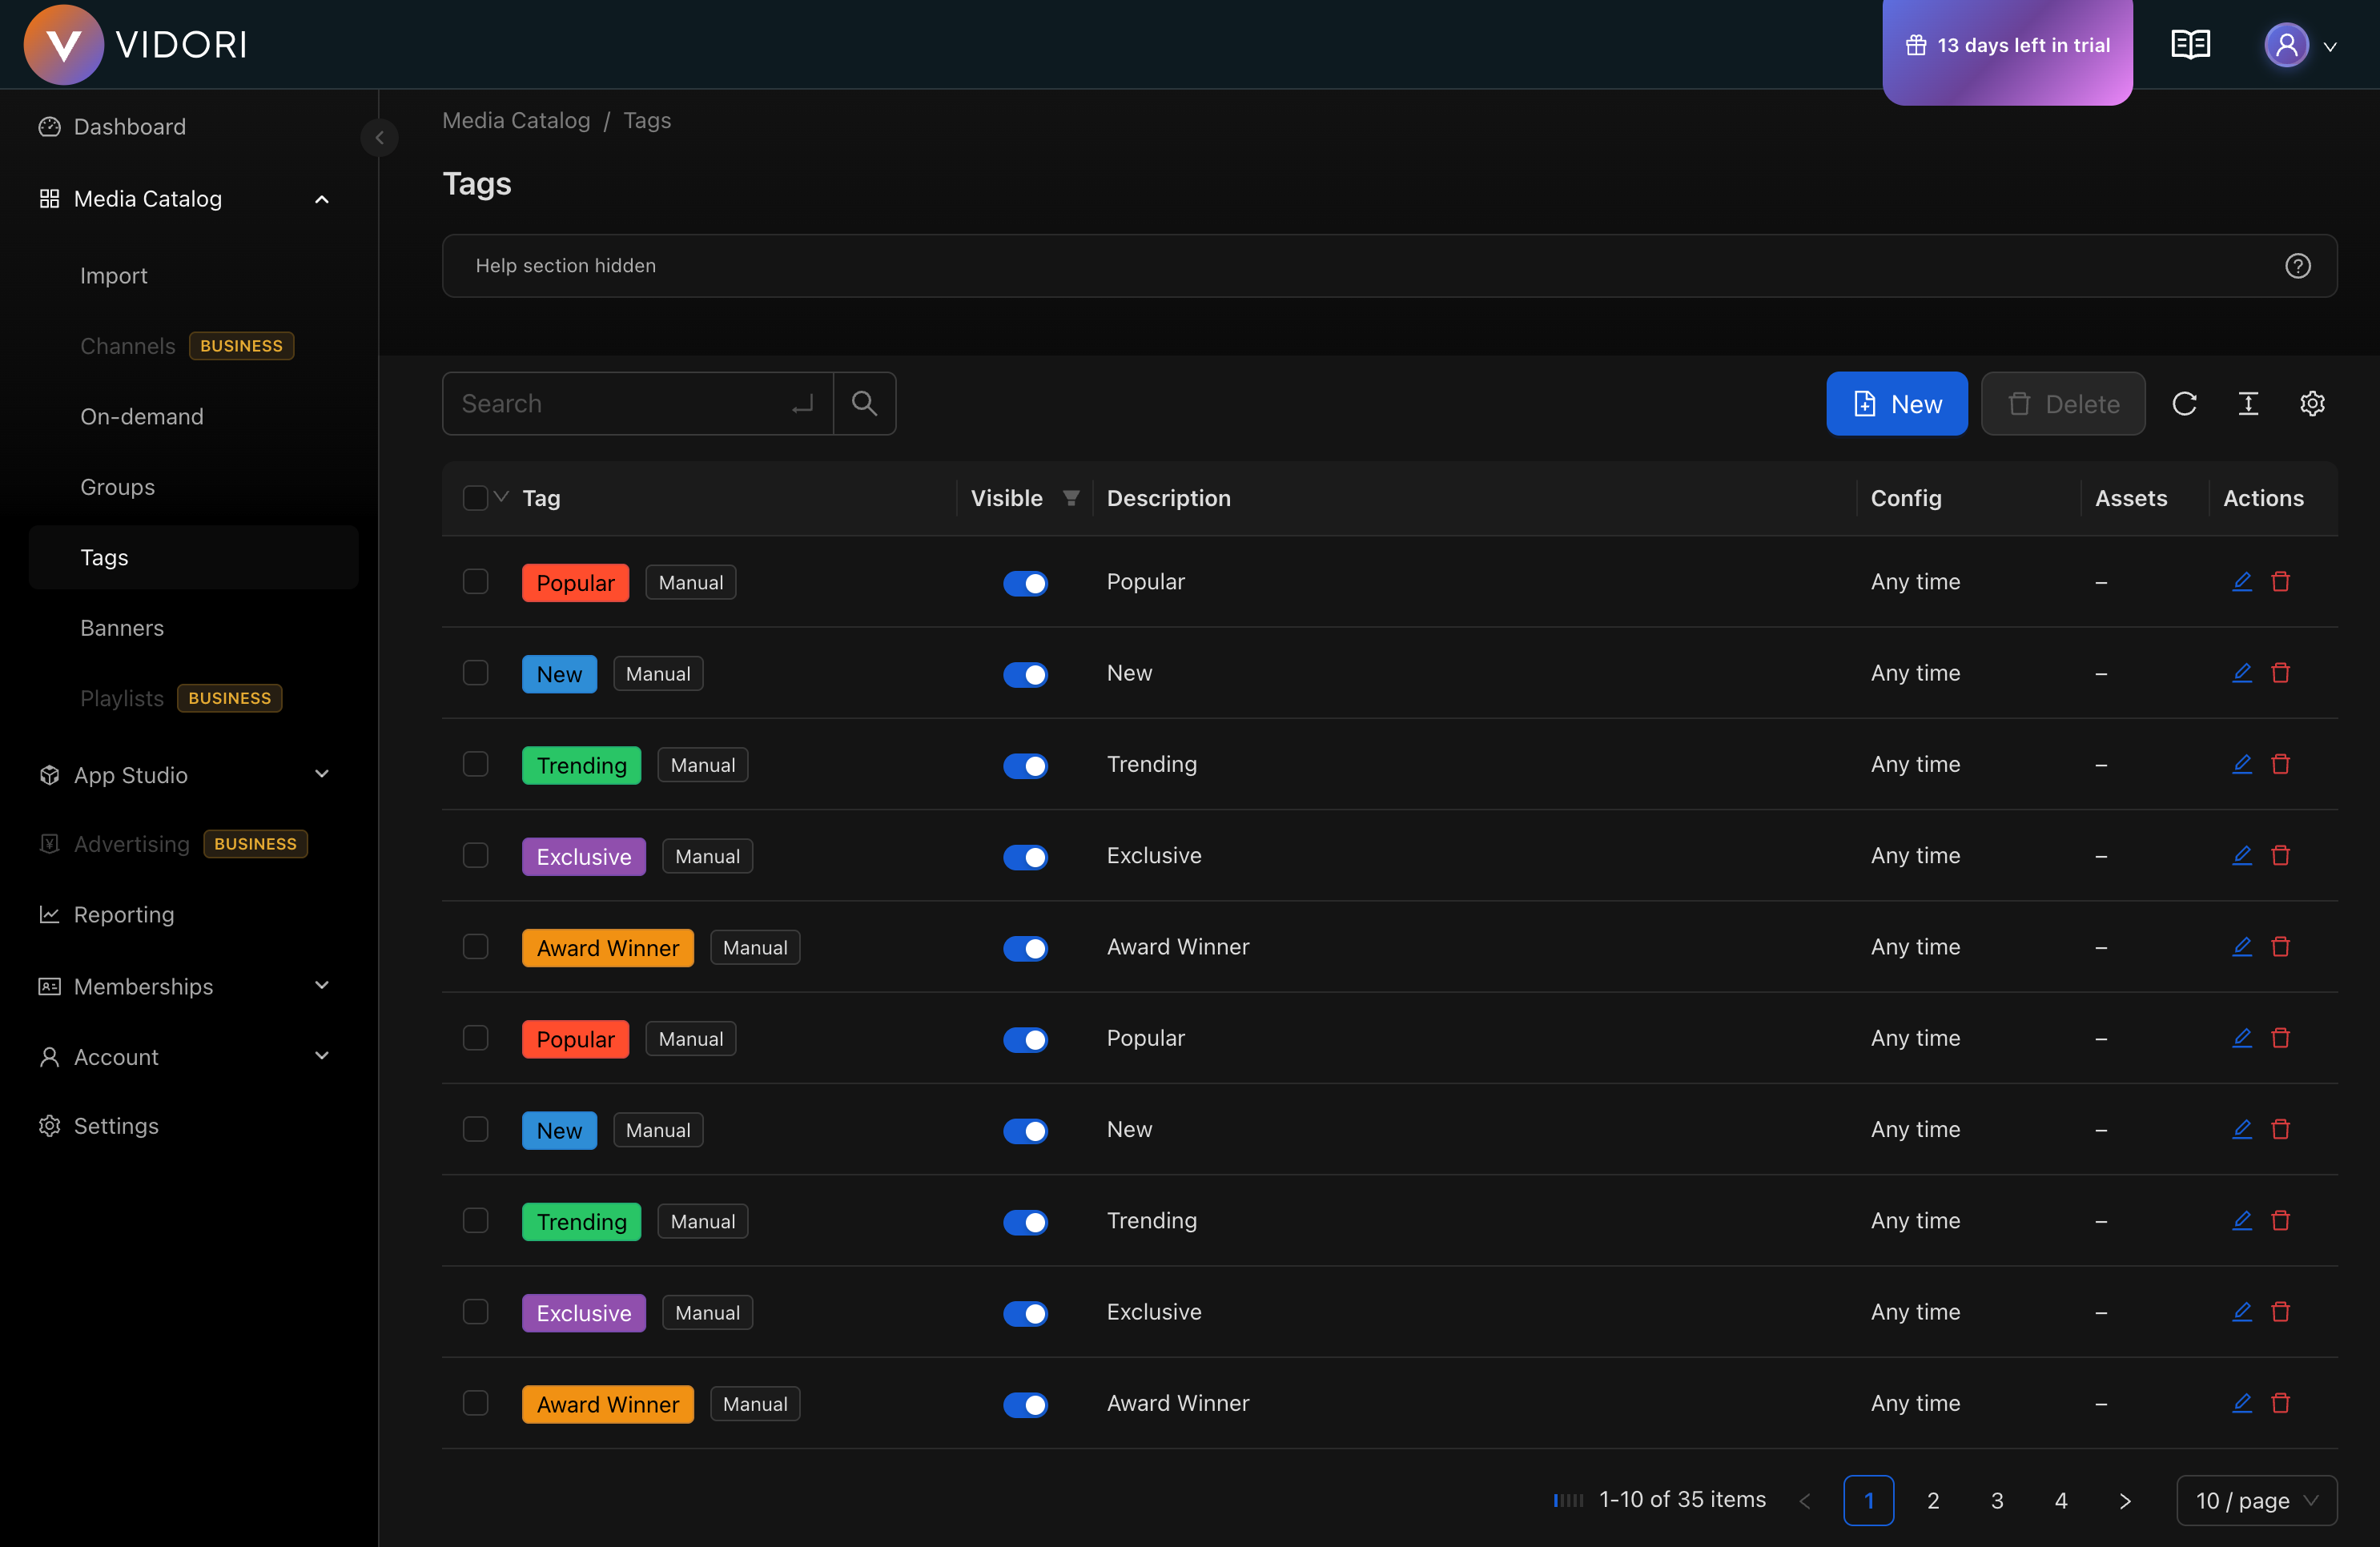
Task: Go to Reporting in sidebar
Action: click(x=124, y=915)
